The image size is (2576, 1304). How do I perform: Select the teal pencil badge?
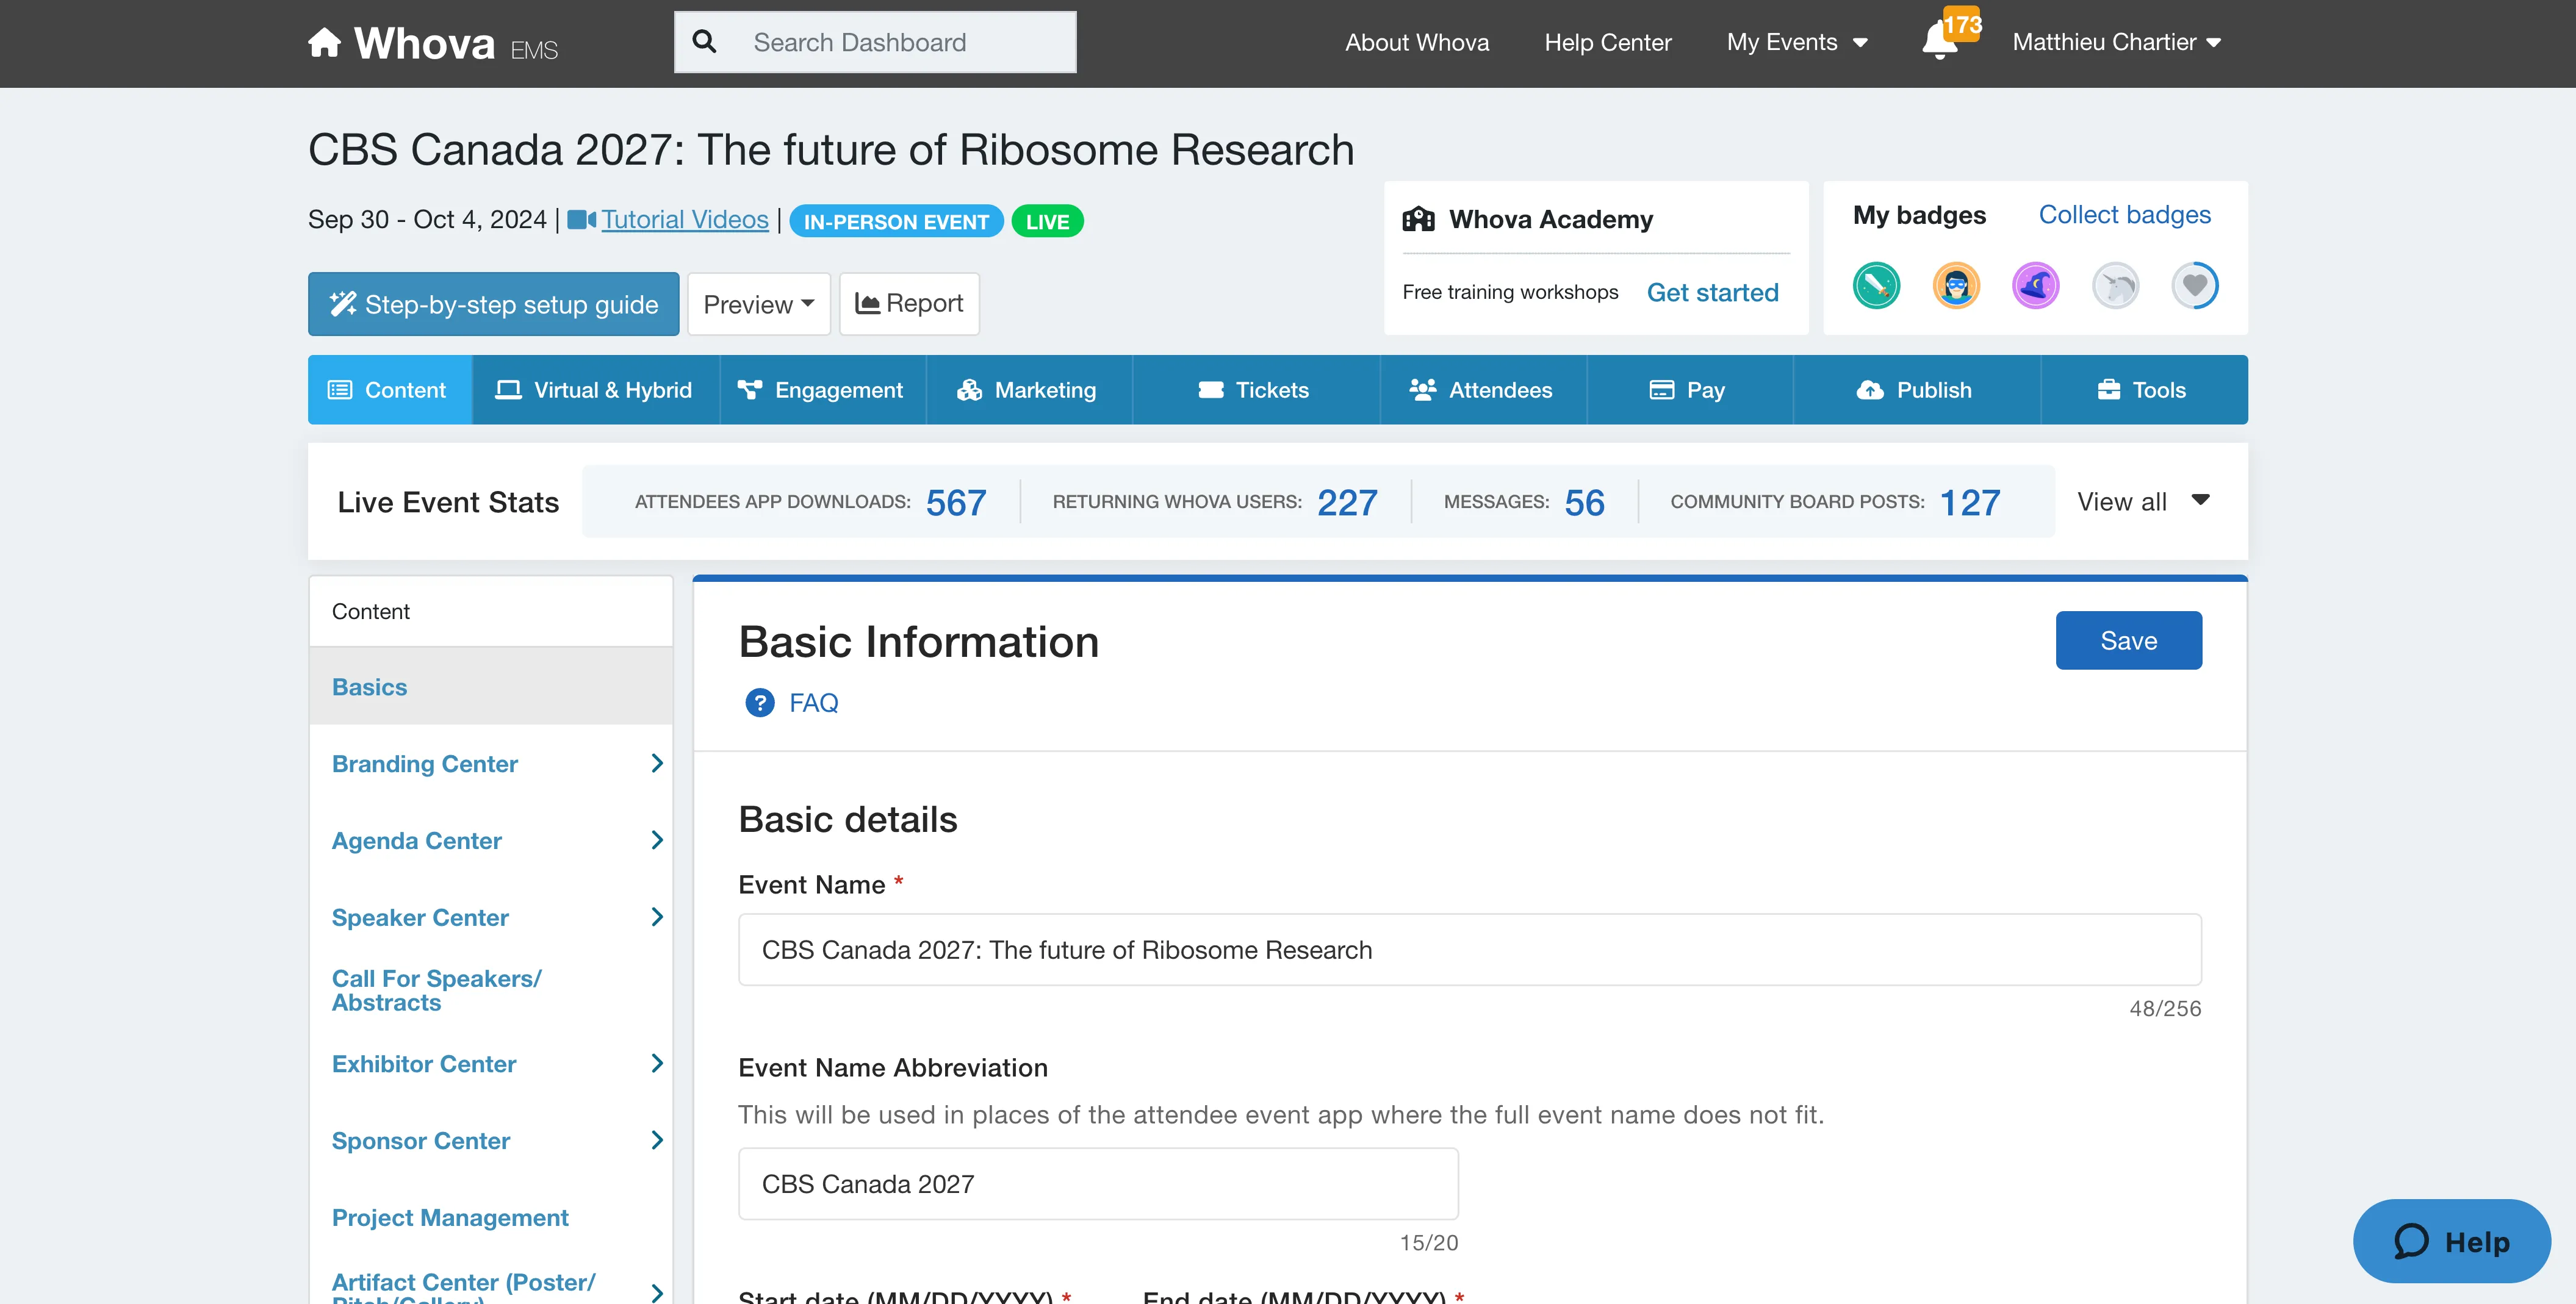point(1876,286)
